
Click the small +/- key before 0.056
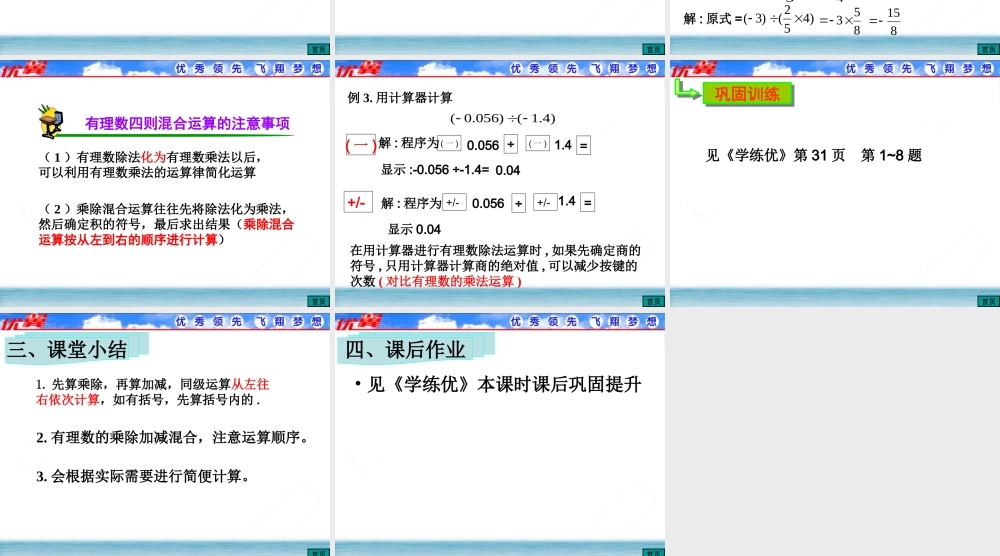click(454, 202)
